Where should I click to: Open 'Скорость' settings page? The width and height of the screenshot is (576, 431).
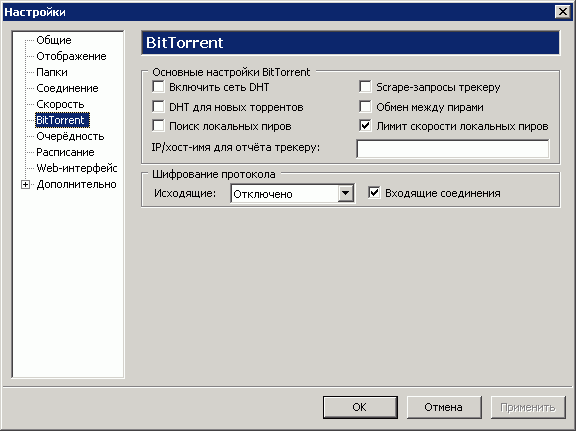60,104
